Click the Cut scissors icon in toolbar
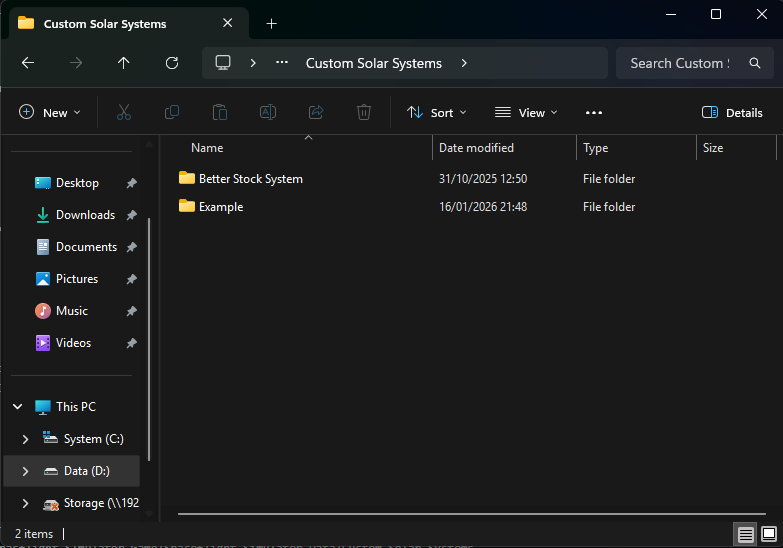Image resolution: width=783 pixels, height=548 pixels. [x=124, y=113]
